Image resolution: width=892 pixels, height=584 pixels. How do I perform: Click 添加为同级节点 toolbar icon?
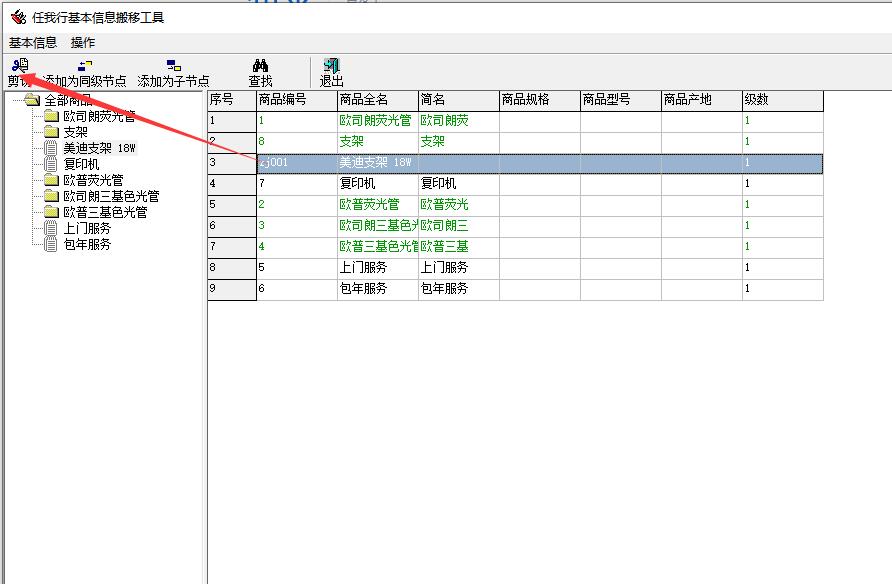85,65
